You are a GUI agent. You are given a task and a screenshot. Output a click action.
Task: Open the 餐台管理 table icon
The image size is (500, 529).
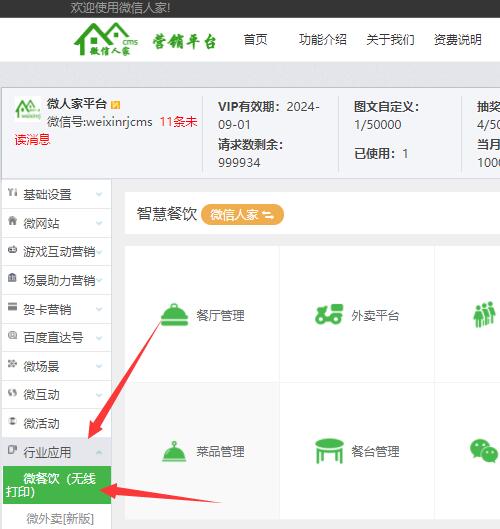point(329,451)
